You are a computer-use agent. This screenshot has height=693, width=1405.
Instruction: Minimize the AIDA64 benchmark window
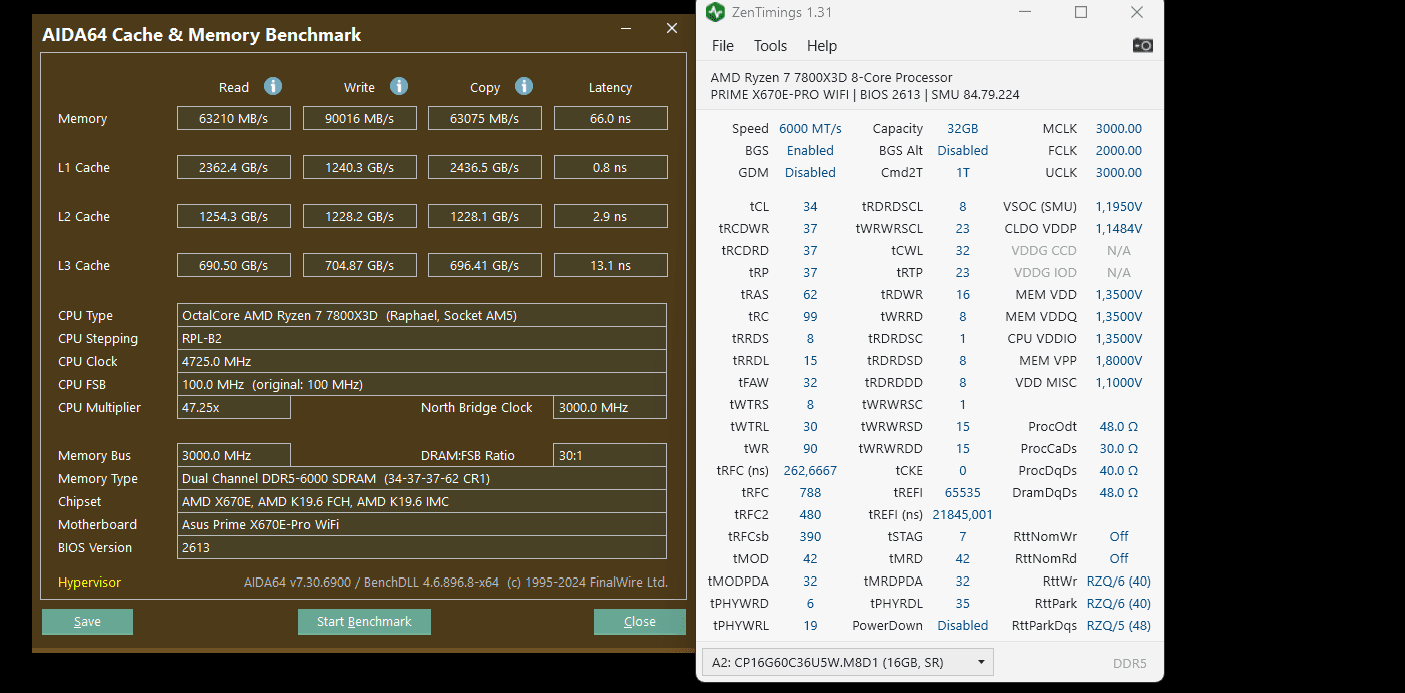tap(626, 29)
